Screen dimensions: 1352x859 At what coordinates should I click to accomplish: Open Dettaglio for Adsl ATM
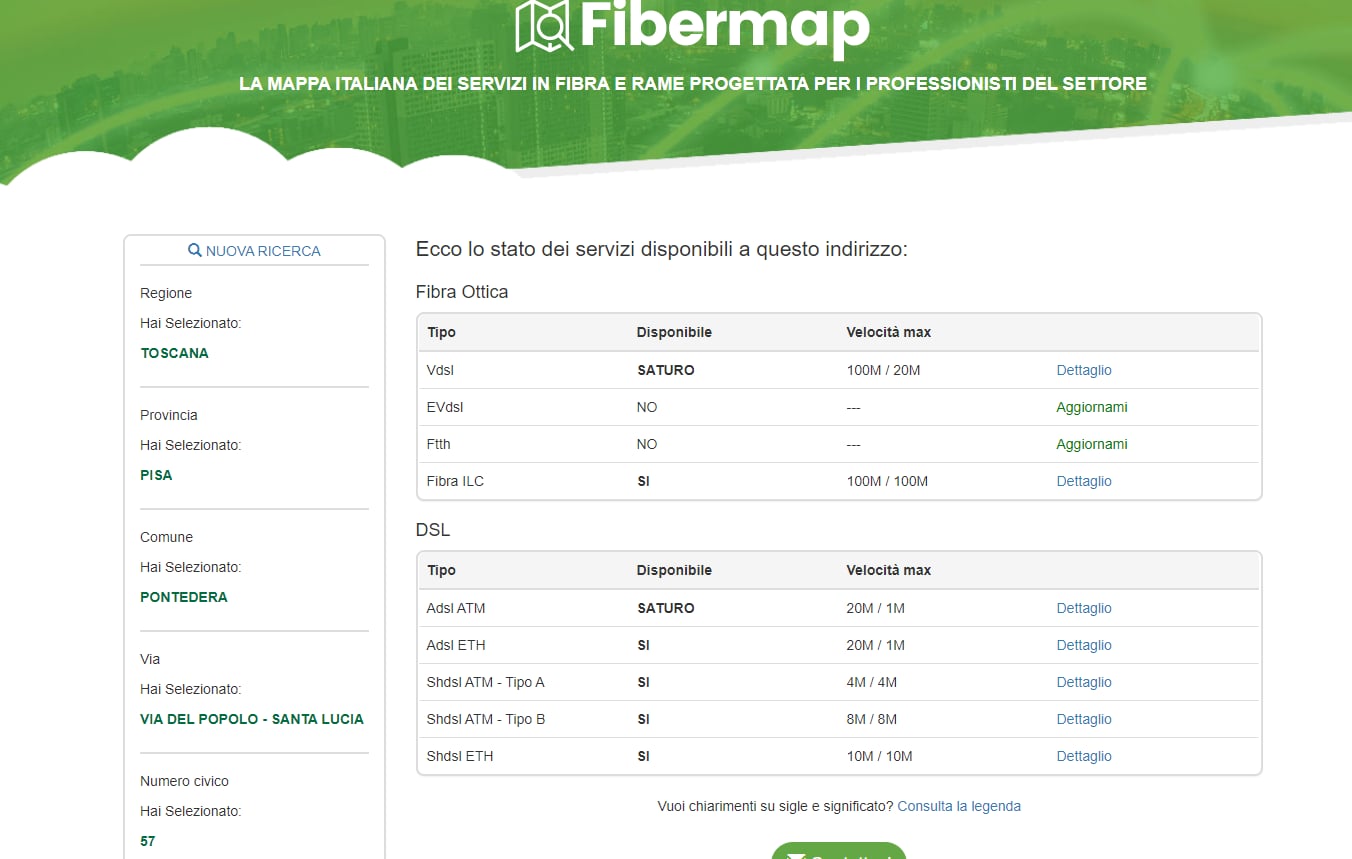(1084, 608)
